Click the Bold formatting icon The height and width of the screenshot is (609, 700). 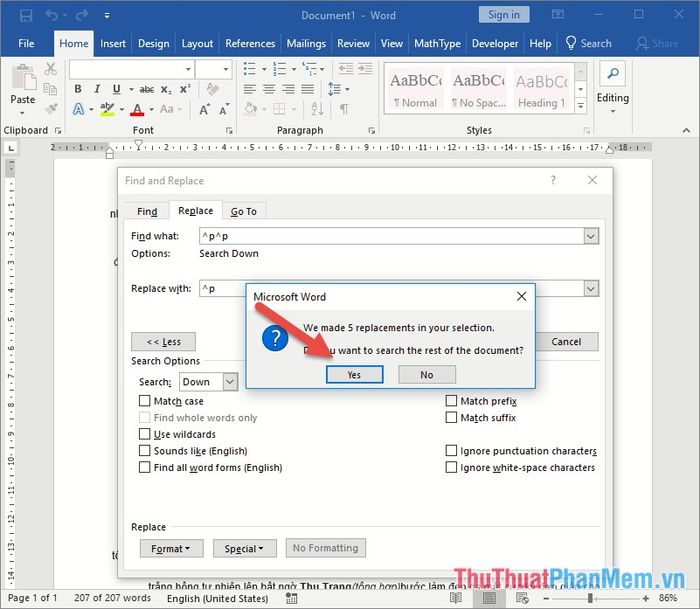click(78, 89)
